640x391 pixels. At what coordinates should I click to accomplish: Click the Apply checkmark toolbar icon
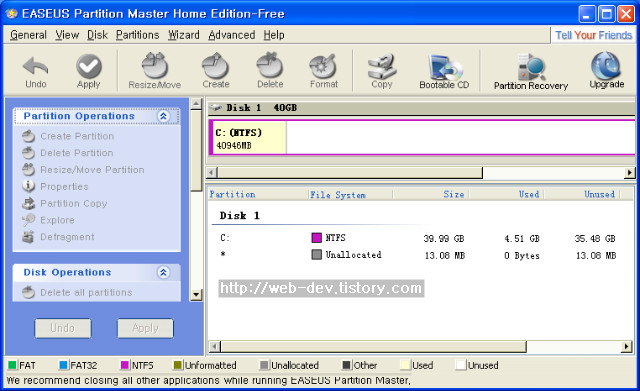[x=89, y=66]
